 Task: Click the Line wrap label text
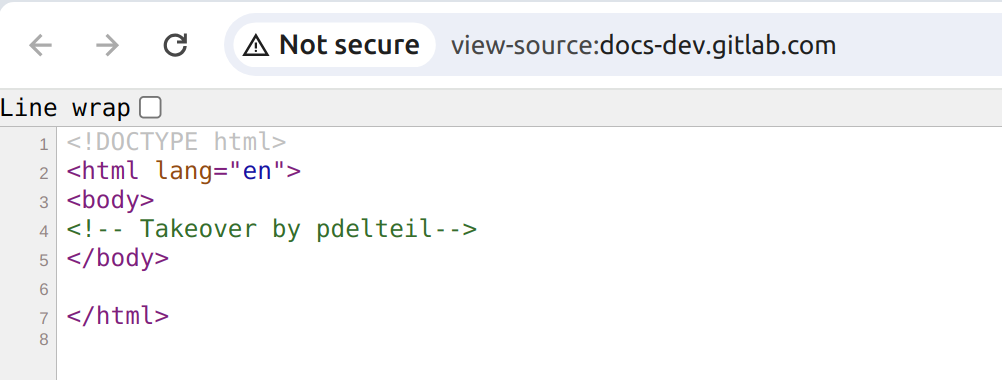click(65, 108)
